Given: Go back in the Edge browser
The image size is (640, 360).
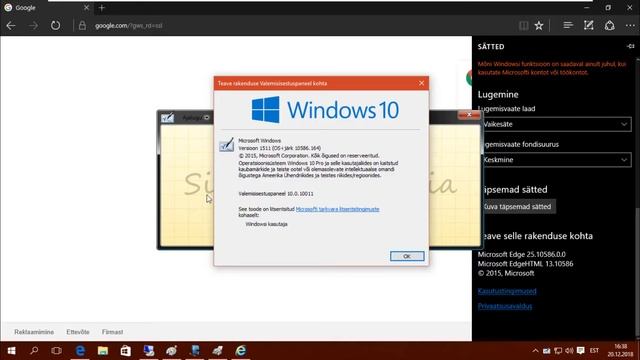Looking at the screenshot, I should pyautogui.click(x=11, y=25).
